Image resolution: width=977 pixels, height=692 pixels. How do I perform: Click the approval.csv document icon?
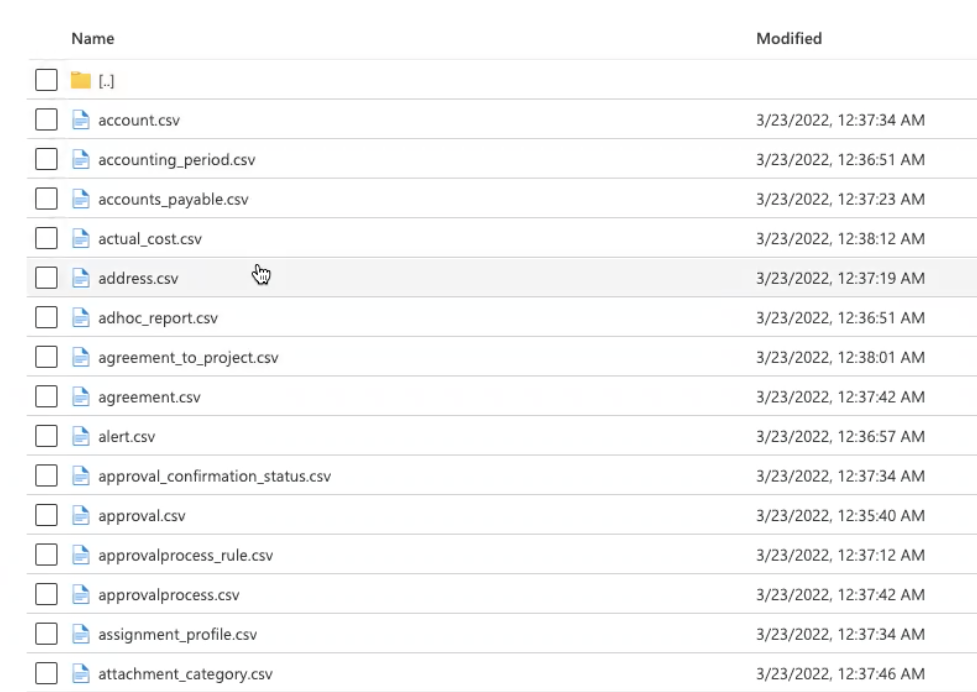[81, 516]
